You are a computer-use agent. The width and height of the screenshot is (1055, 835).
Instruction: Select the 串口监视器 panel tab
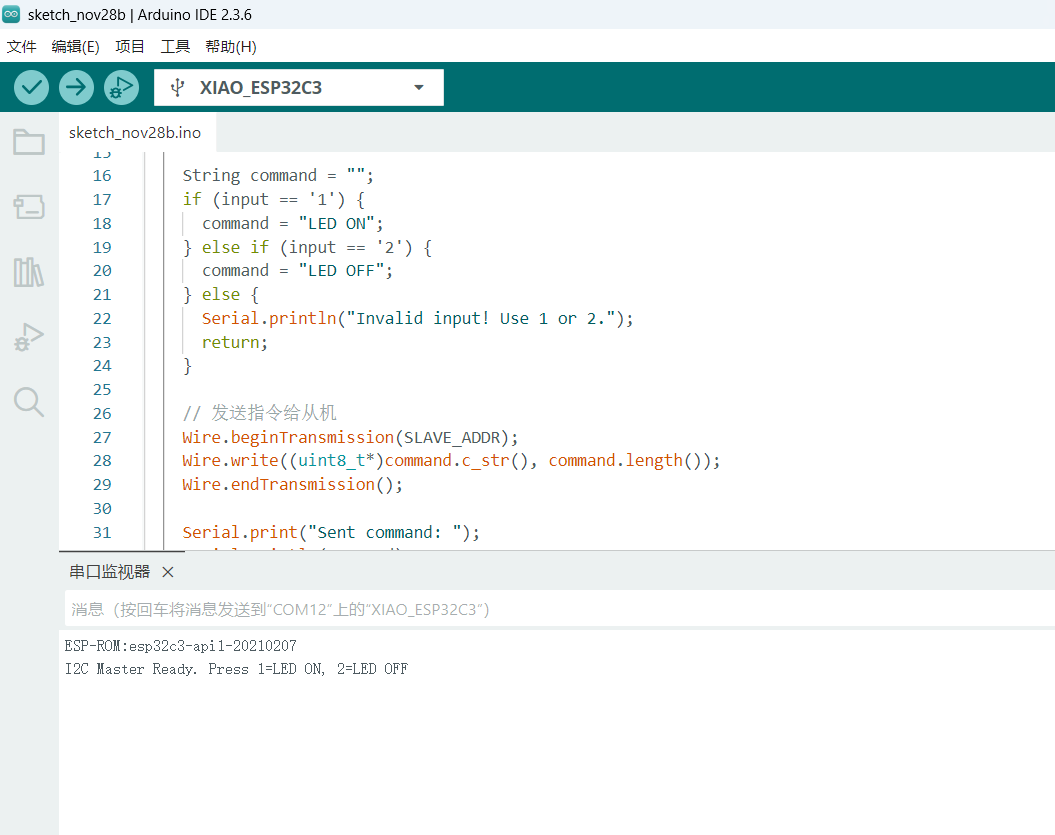point(110,572)
